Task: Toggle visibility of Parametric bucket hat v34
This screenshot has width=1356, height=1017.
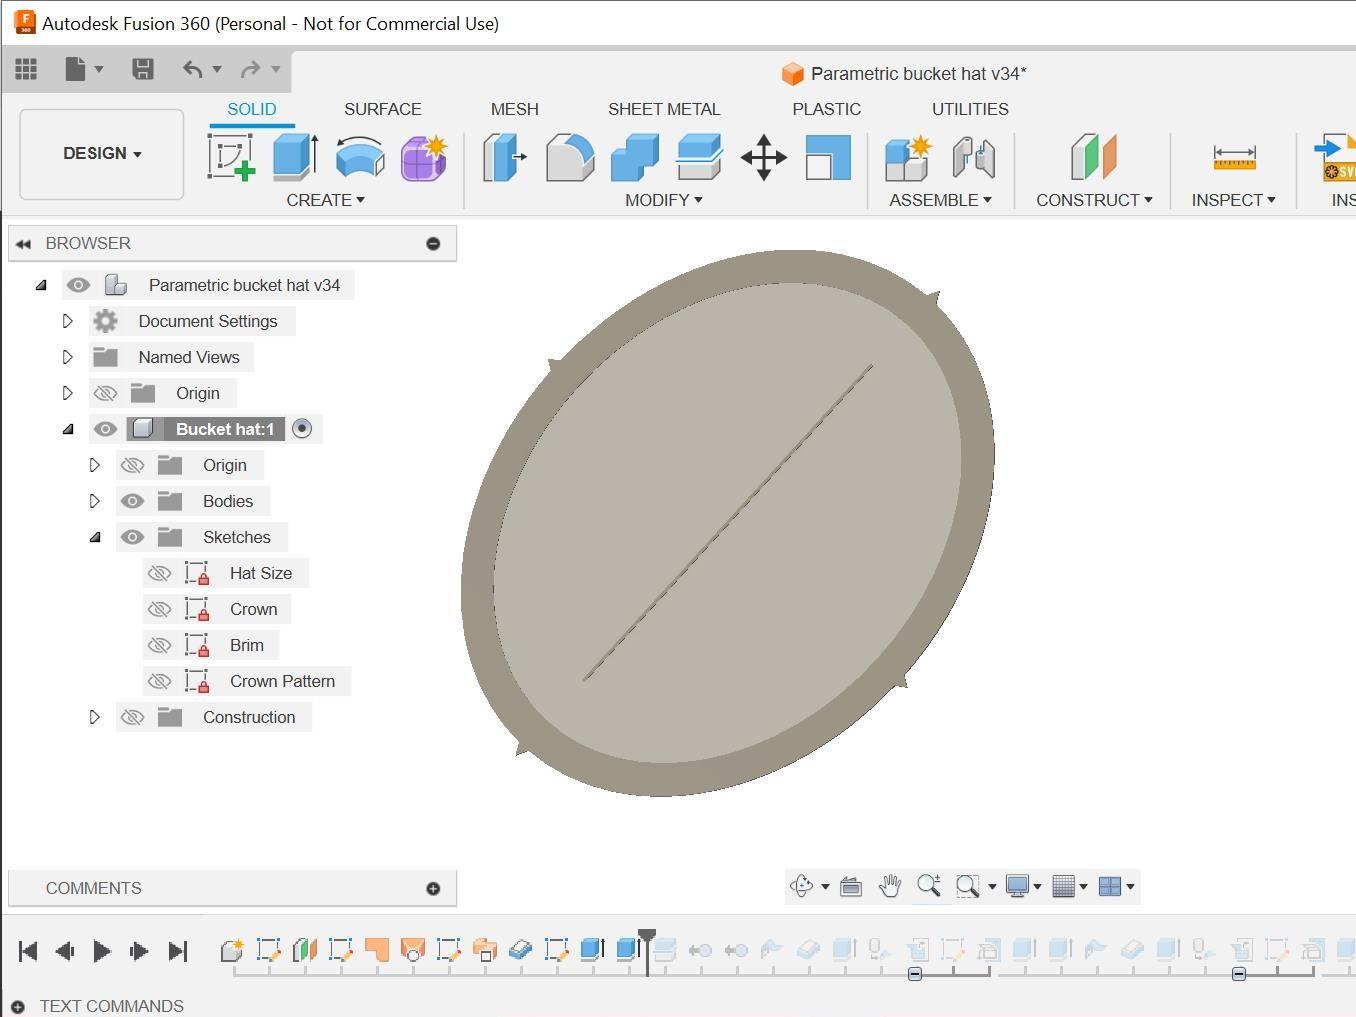Action: pyautogui.click(x=78, y=285)
